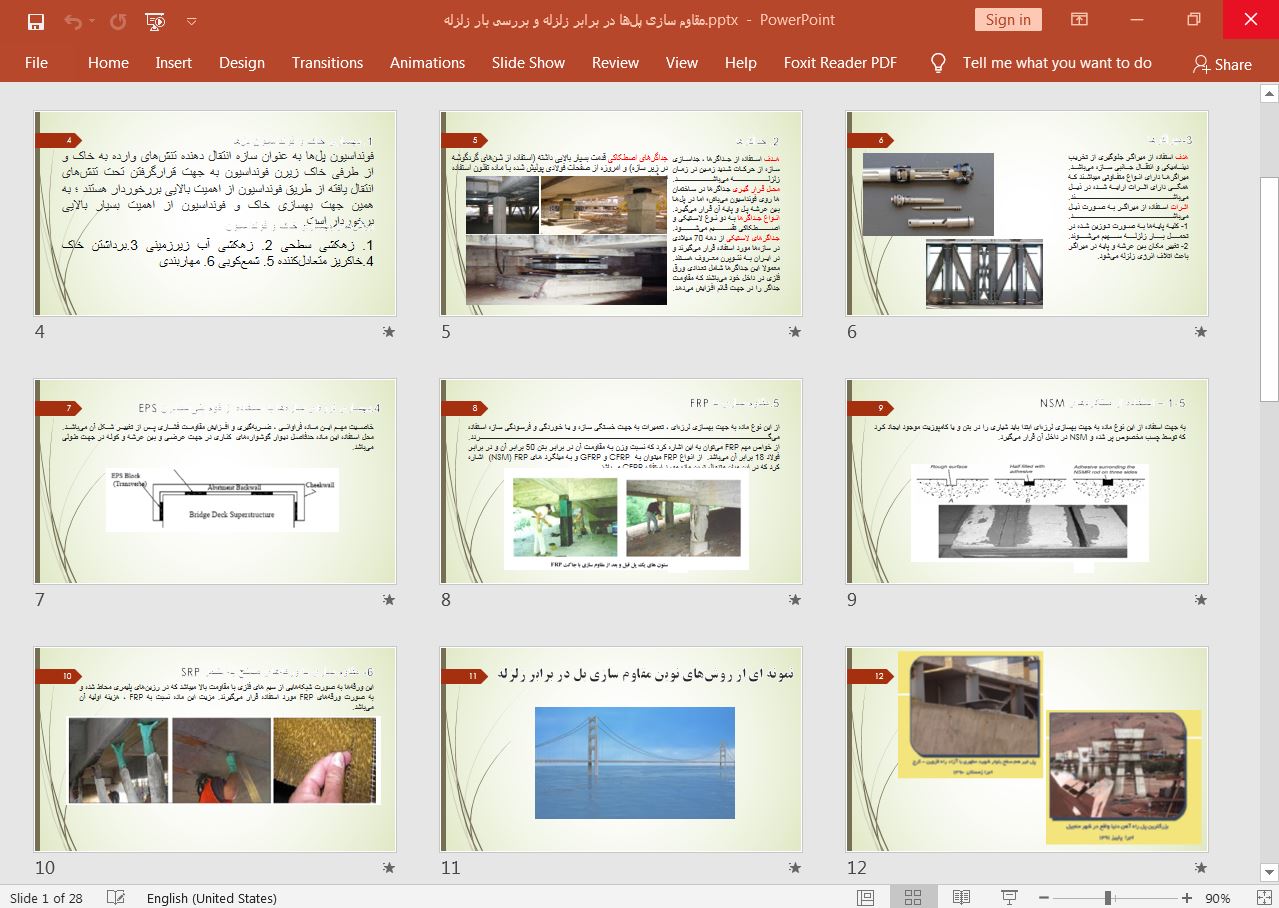Screen dimensions: 1279x908
Task: Start slideshow from beginning via toolbar icon
Action: click(x=155, y=21)
